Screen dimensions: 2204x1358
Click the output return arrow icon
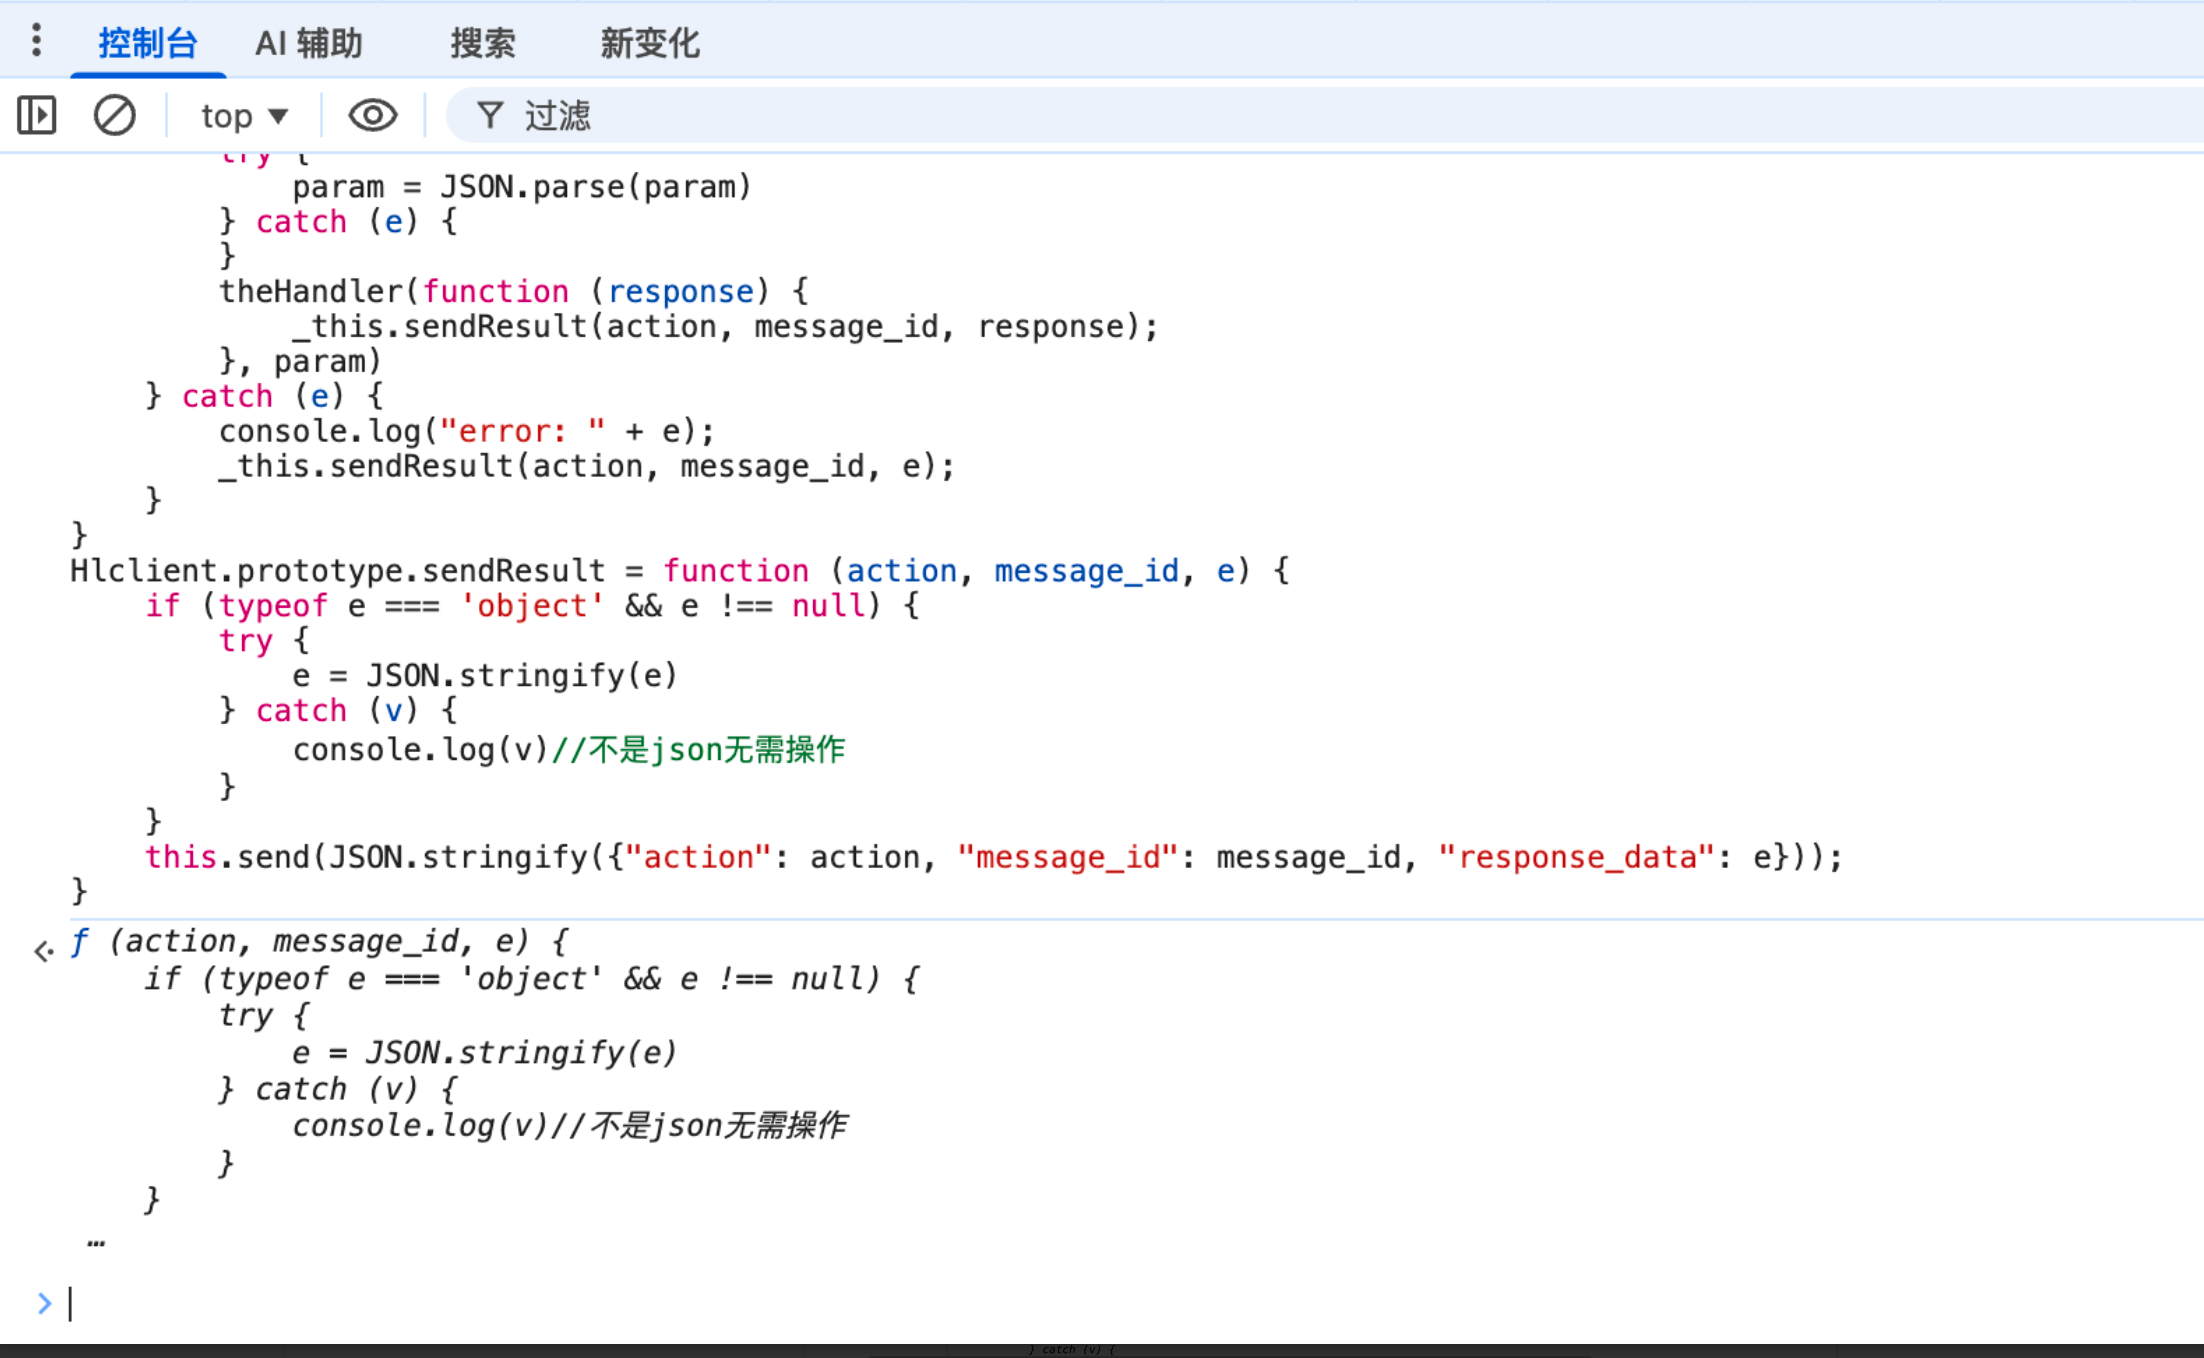(x=43, y=951)
